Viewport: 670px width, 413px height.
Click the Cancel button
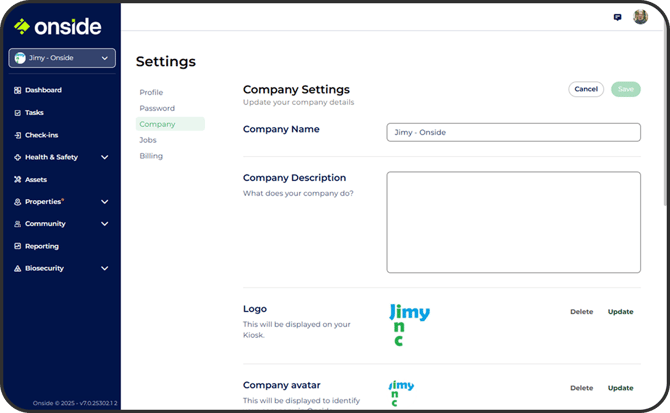(x=586, y=89)
